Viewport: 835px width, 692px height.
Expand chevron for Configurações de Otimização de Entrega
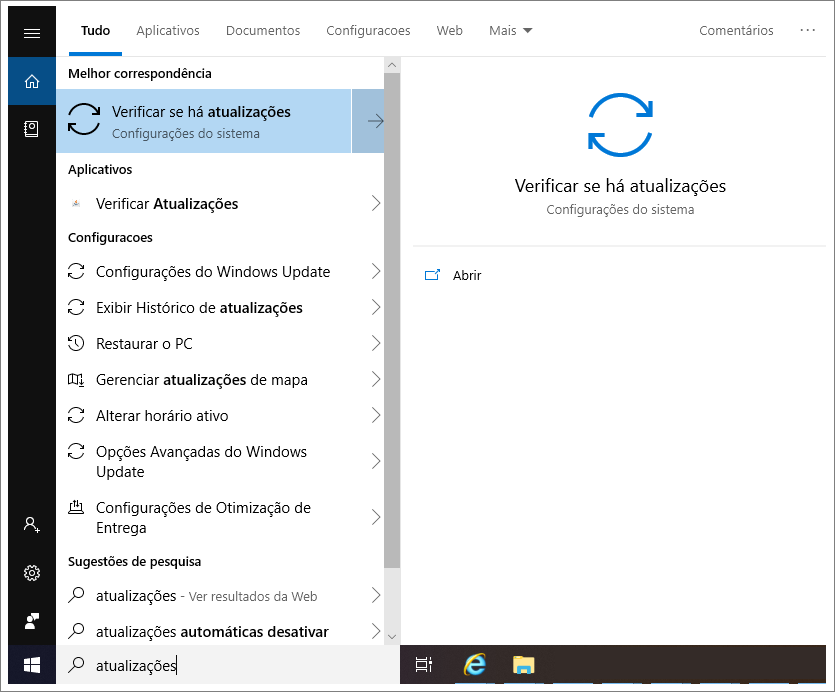[376, 517]
